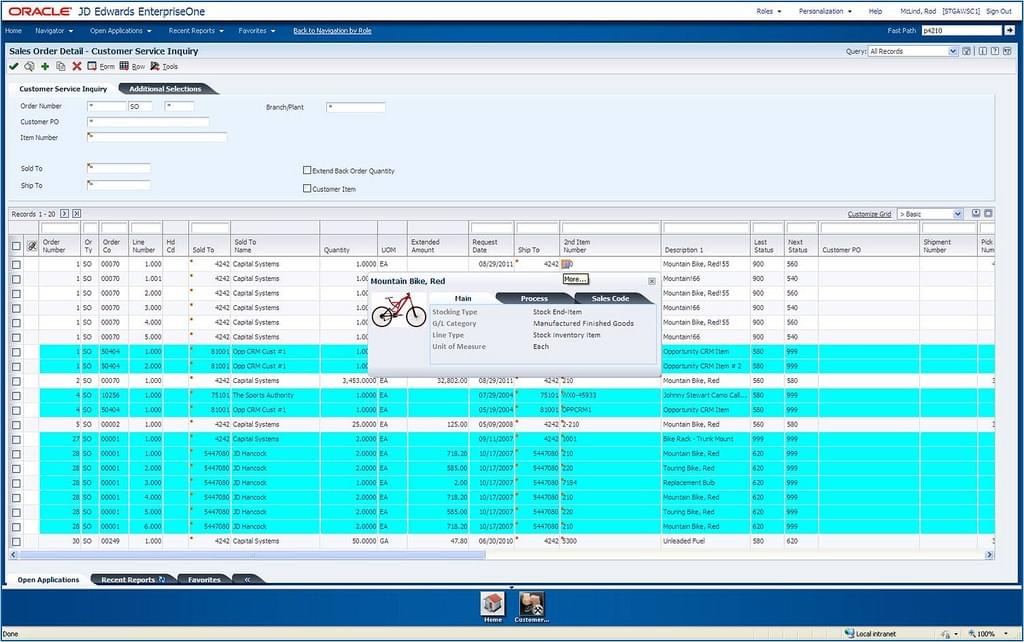1024x642 pixels.
Task: Expand the Roles dropdown menu
Action: click(x=769, y=11)
